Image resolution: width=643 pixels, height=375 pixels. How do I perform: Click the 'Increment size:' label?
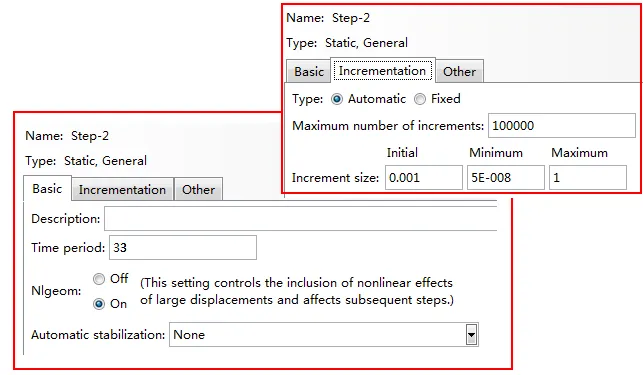point(335,178)
